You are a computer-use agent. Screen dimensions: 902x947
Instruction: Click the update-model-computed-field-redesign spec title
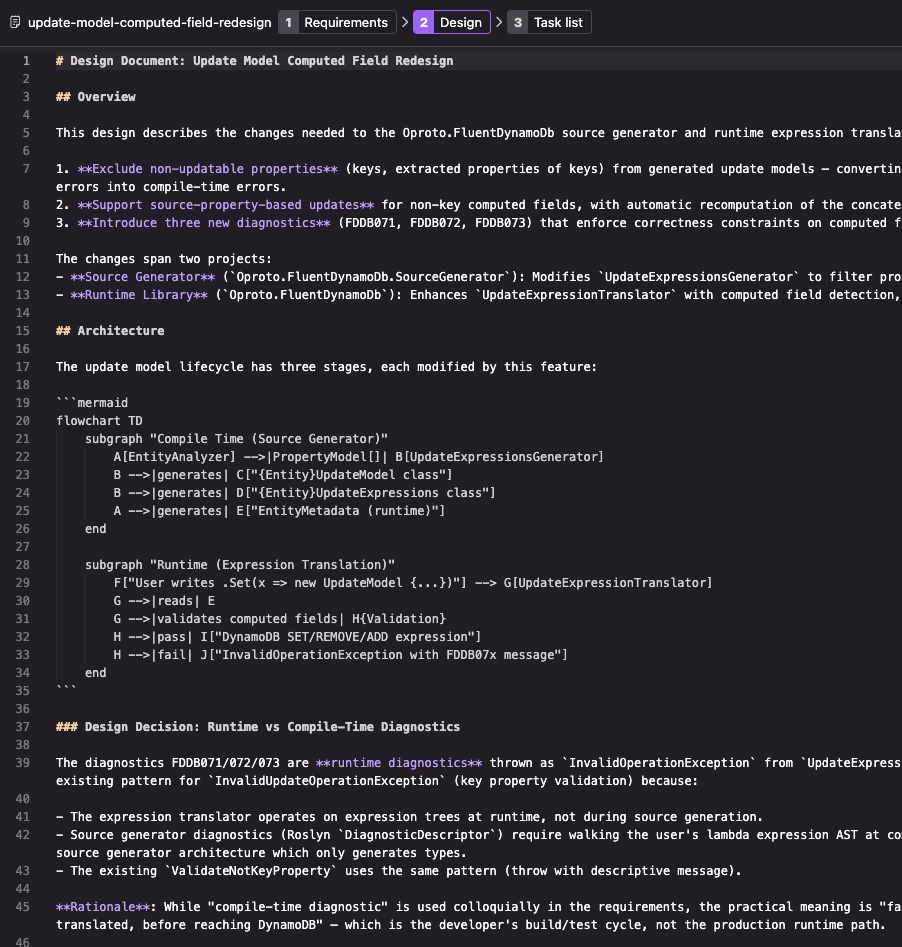pos(149,22)
